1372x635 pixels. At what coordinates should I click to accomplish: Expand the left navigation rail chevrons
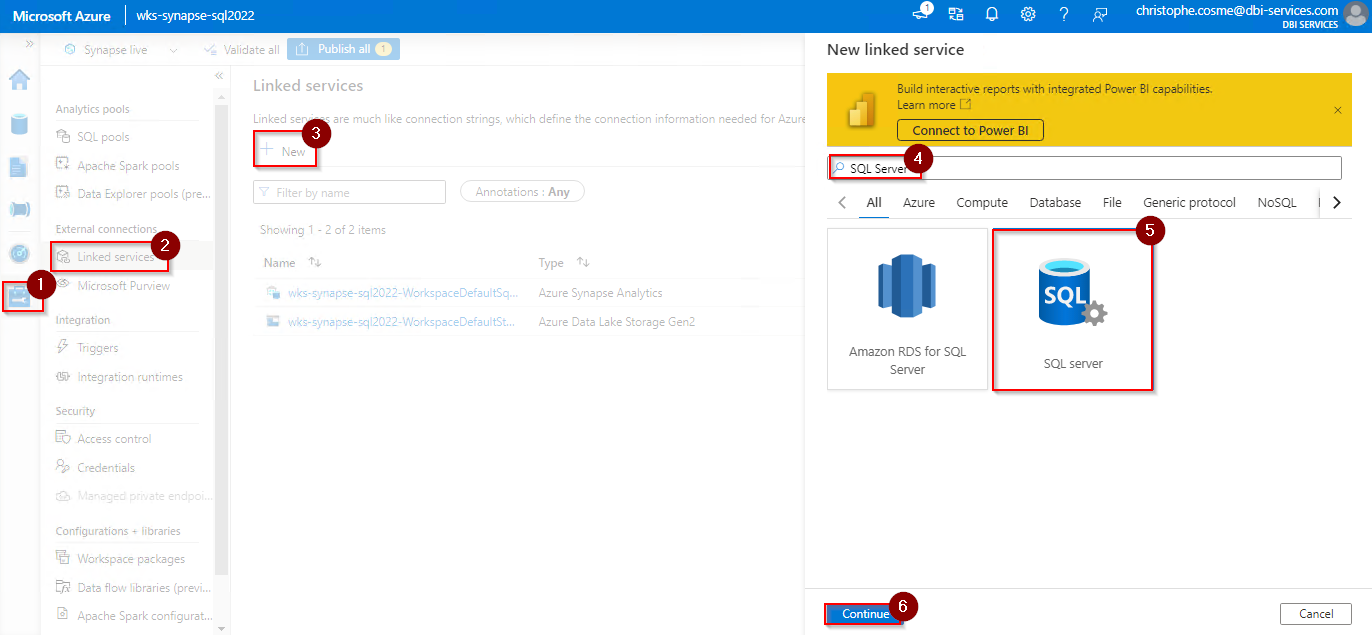click(x=29, y=45)
